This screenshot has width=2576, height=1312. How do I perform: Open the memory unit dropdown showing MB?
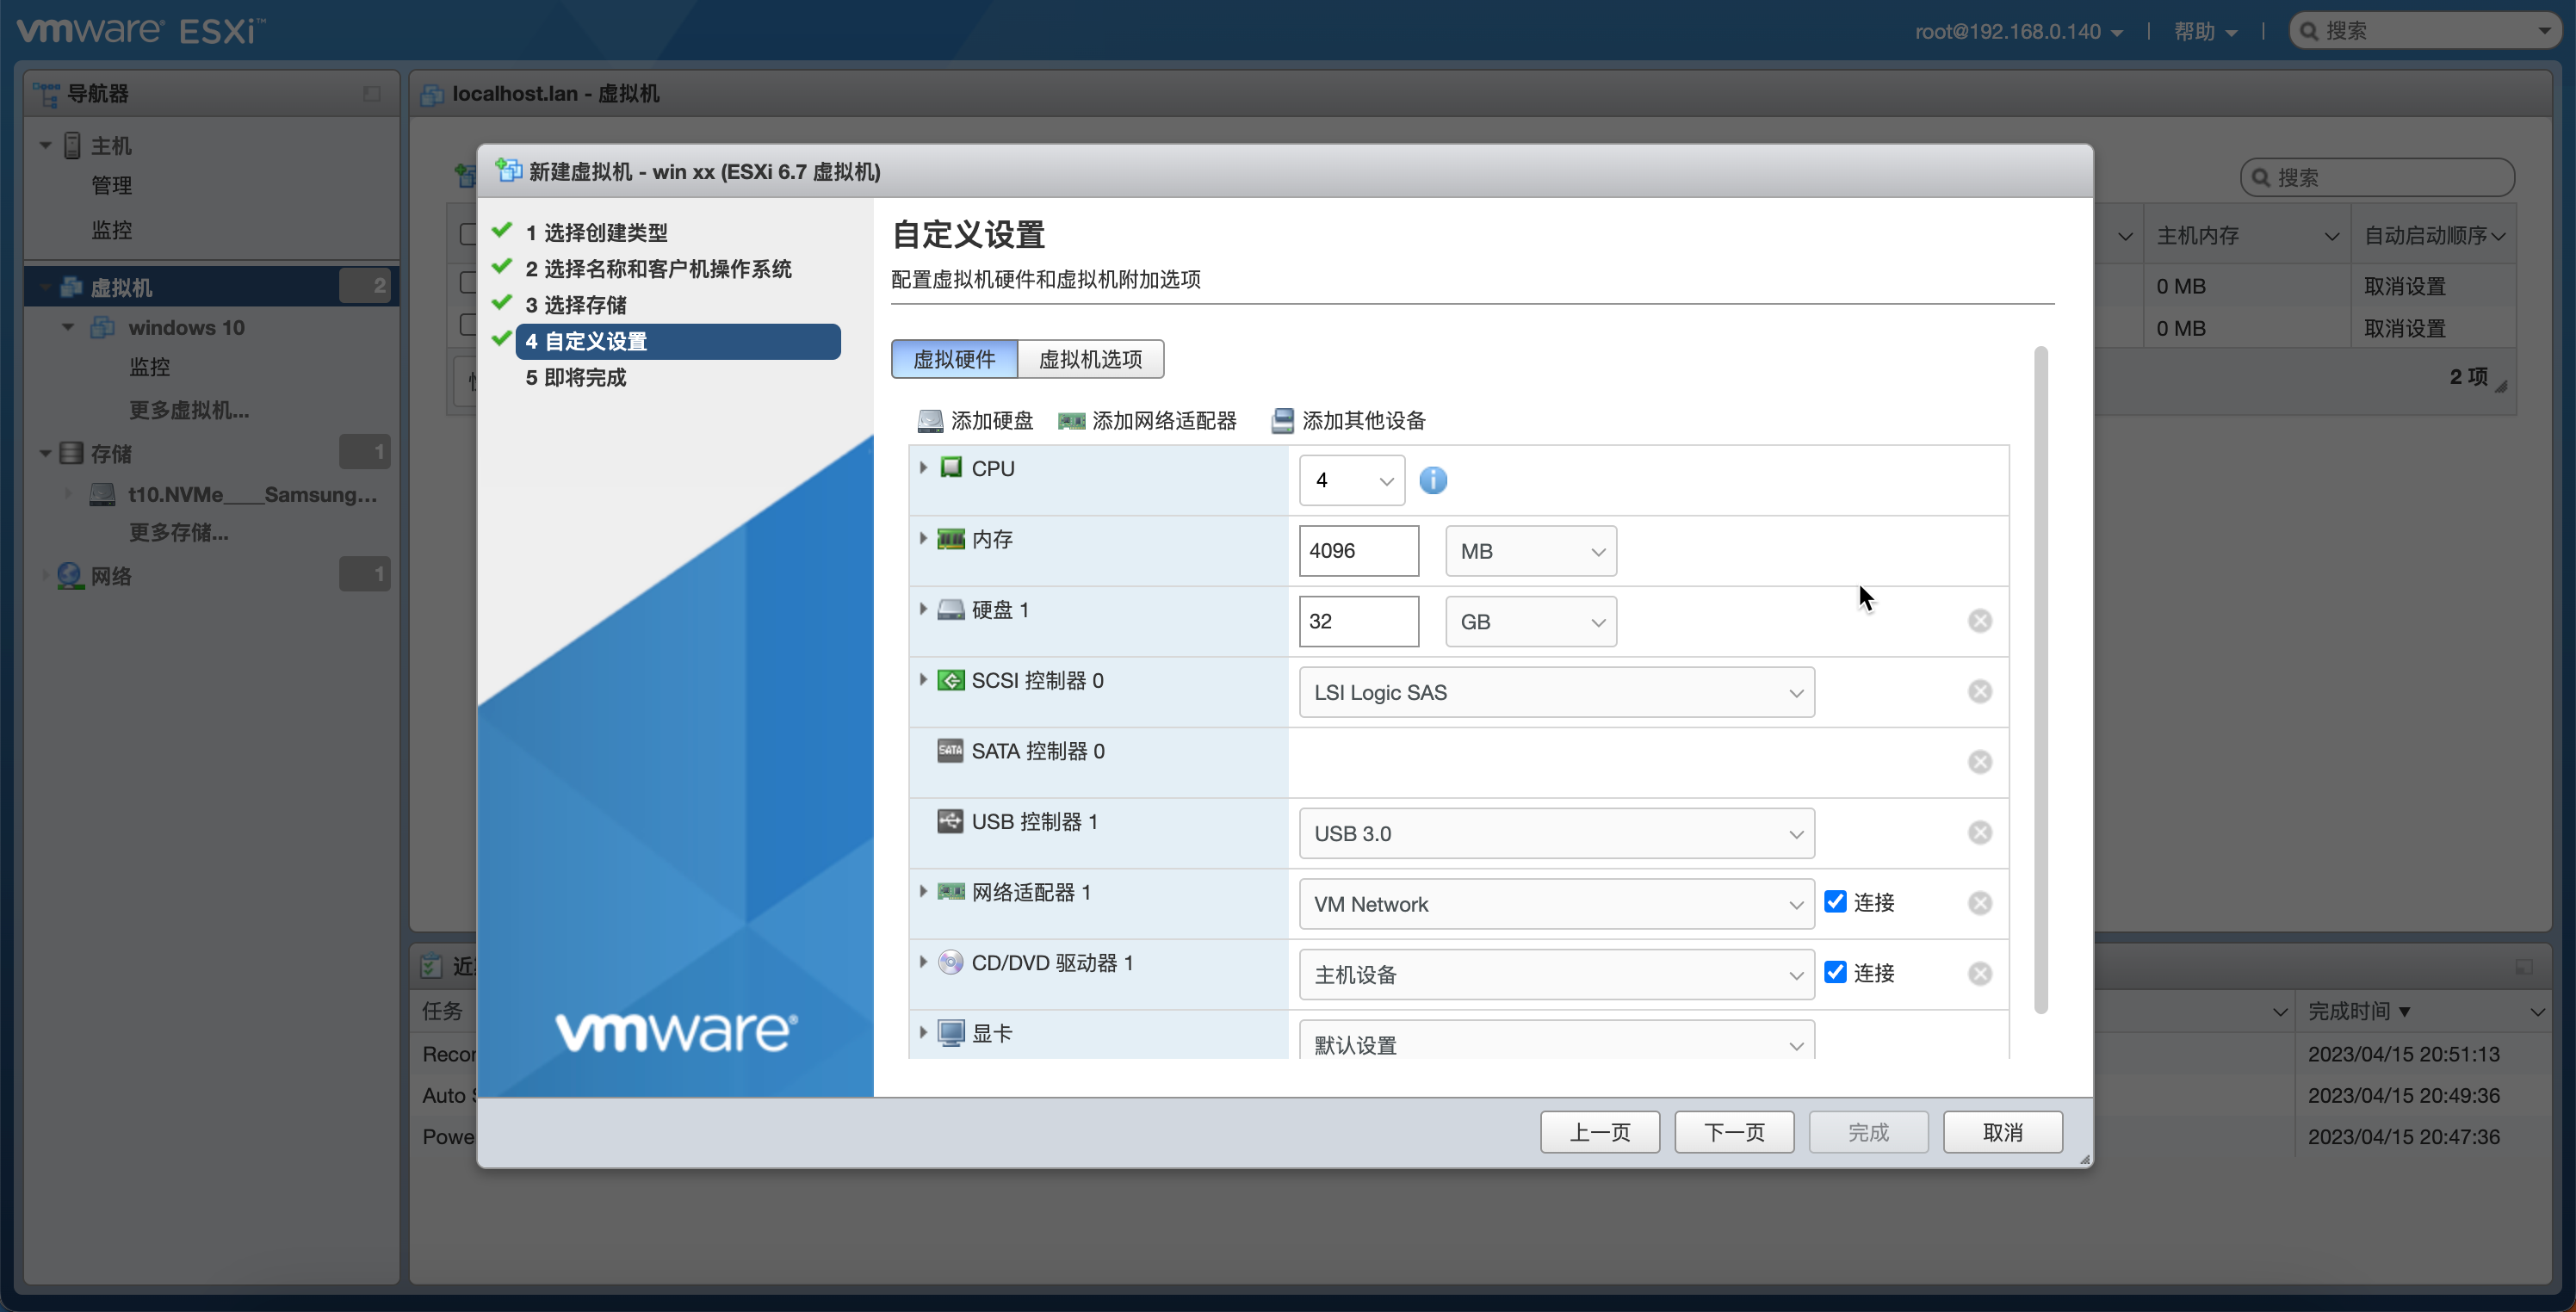pyautogui.click(x=1530, y=550)
